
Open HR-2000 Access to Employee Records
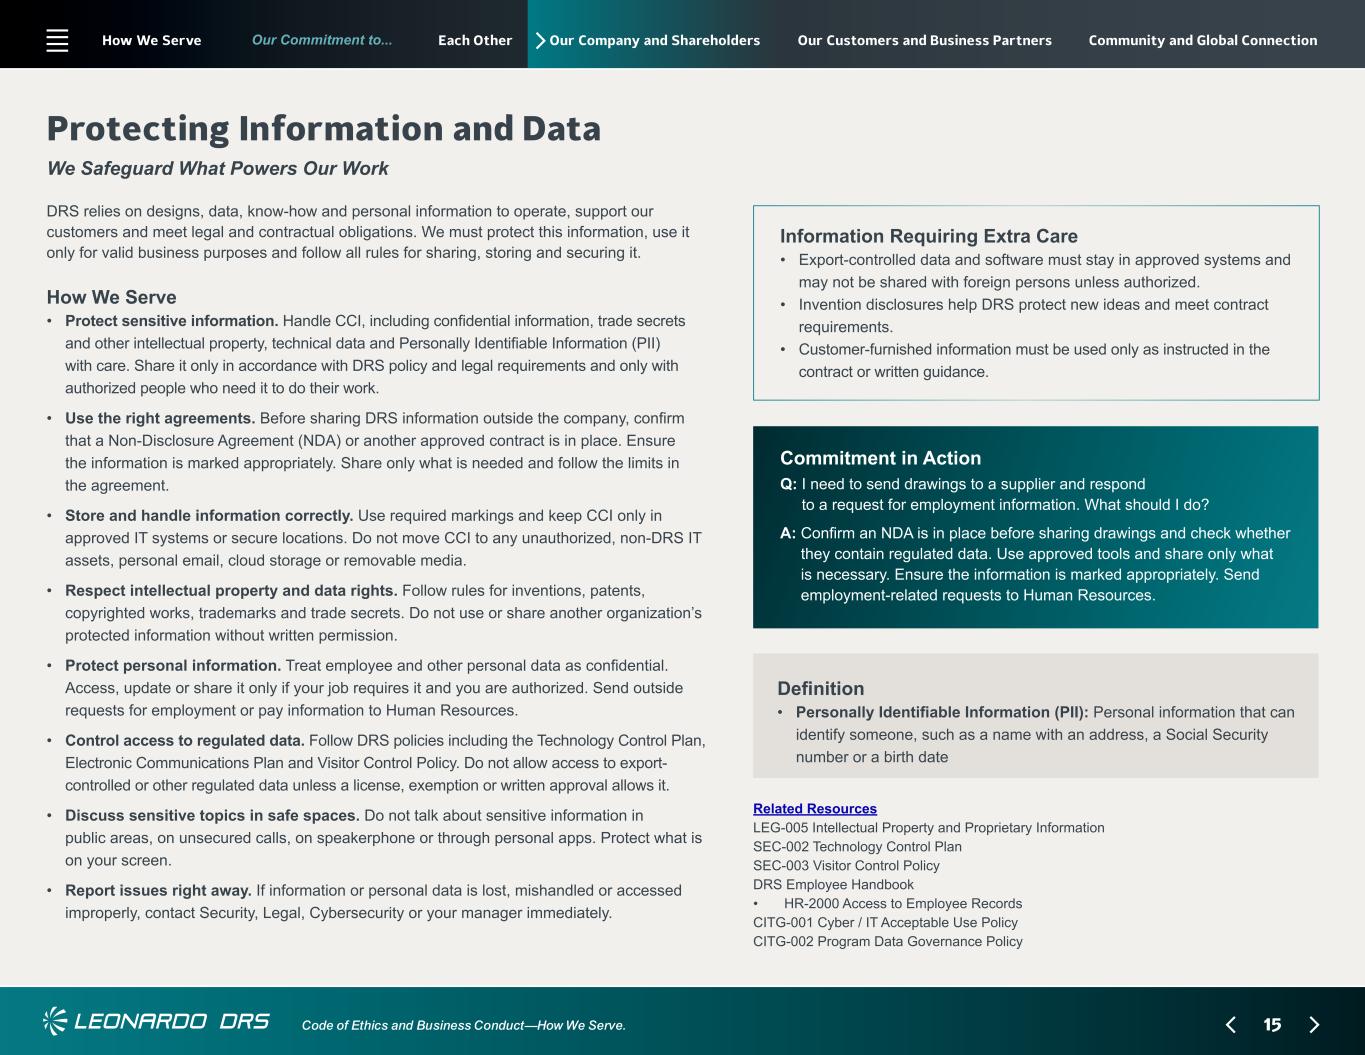[903, 903]
